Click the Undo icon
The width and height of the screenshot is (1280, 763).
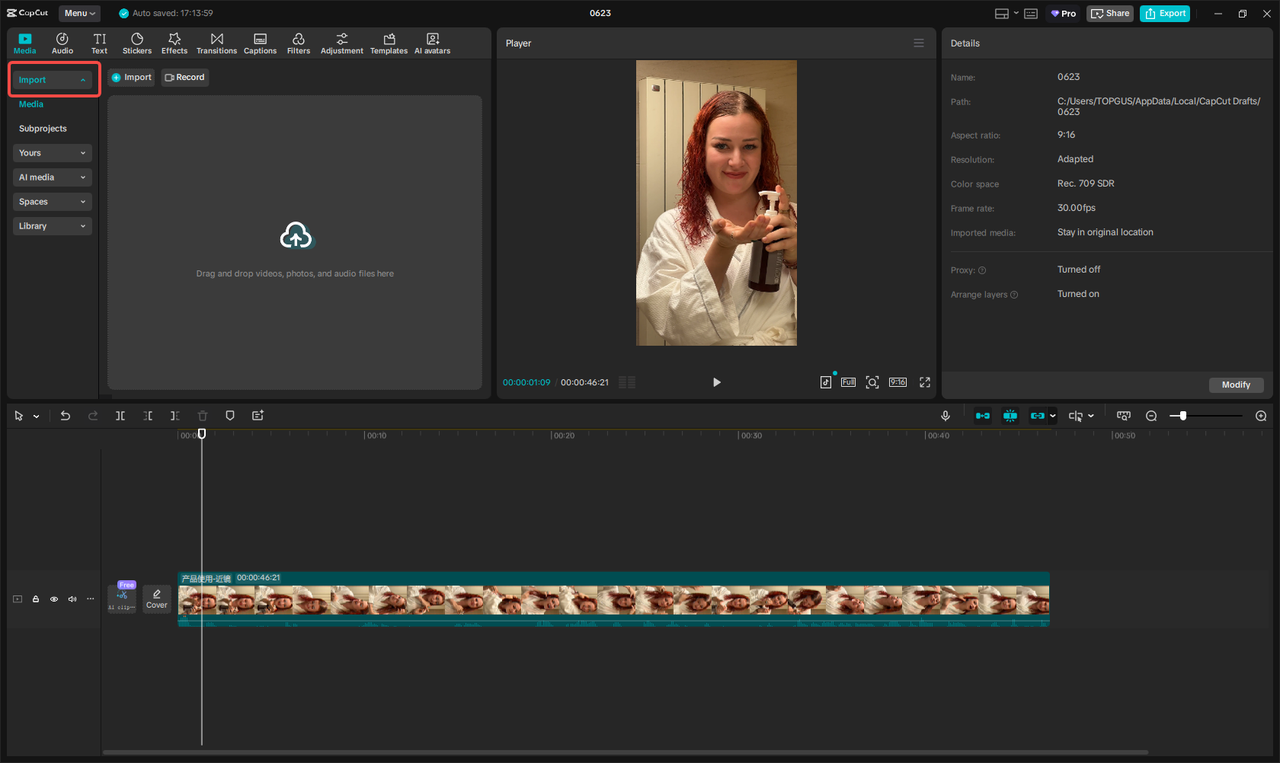coord(65,415)
